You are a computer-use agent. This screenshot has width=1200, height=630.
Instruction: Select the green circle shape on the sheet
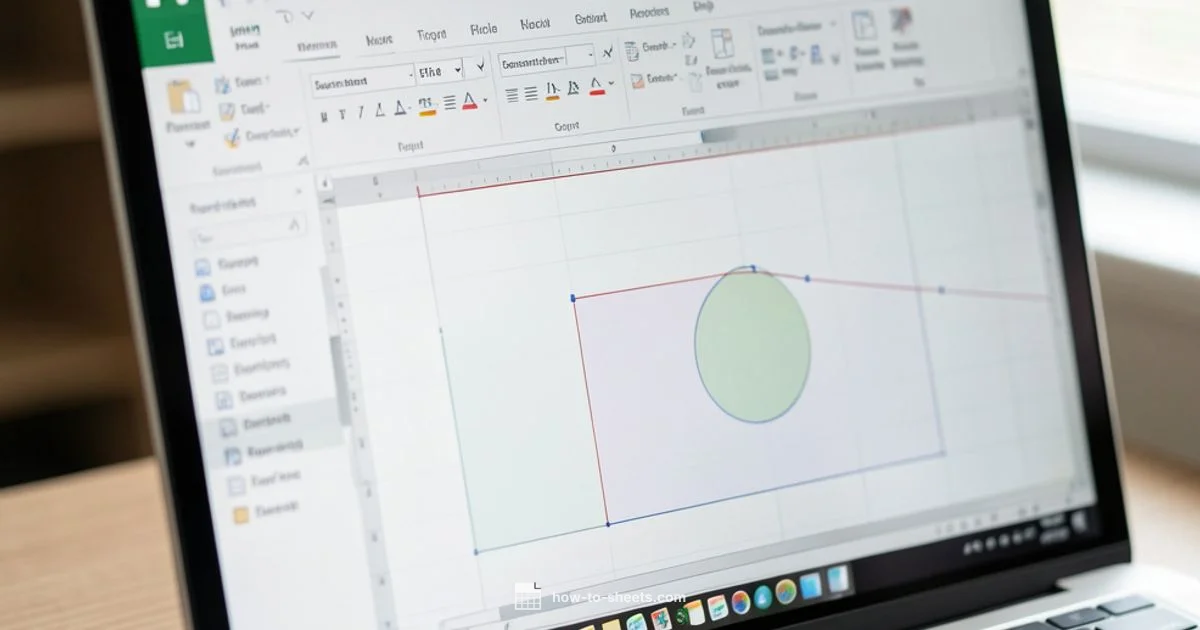pos(752,345)
